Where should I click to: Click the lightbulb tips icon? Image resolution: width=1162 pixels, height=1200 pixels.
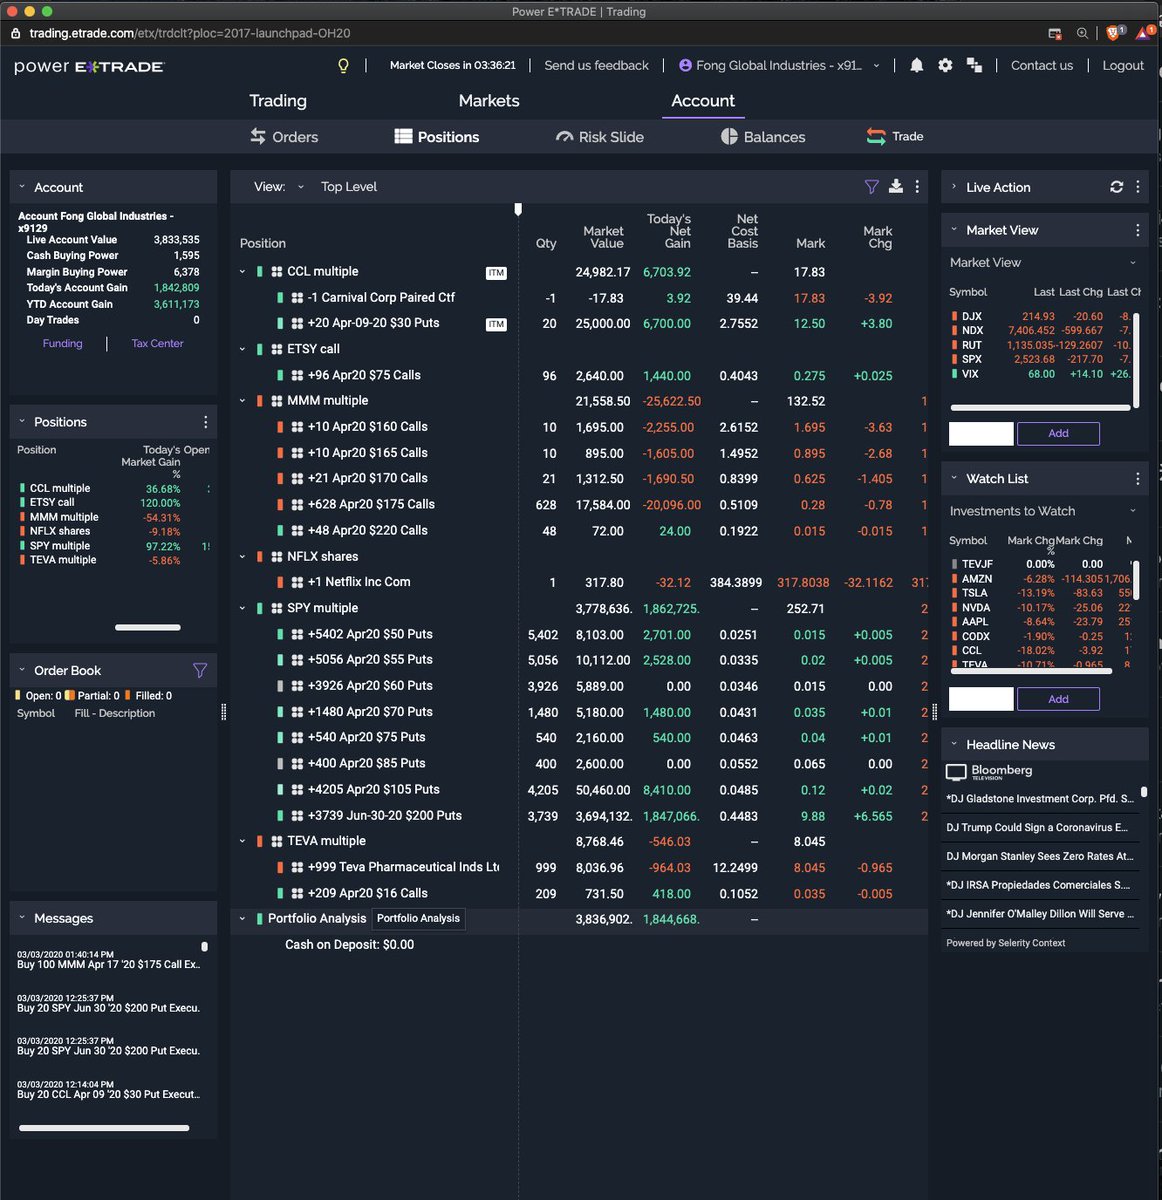(x=343, y=65)
